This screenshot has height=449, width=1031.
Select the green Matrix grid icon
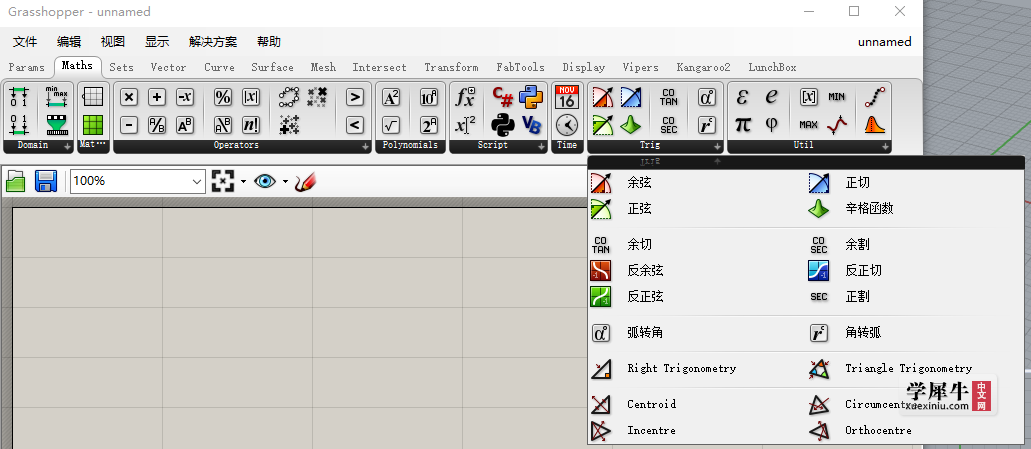[x=93, y=124]
